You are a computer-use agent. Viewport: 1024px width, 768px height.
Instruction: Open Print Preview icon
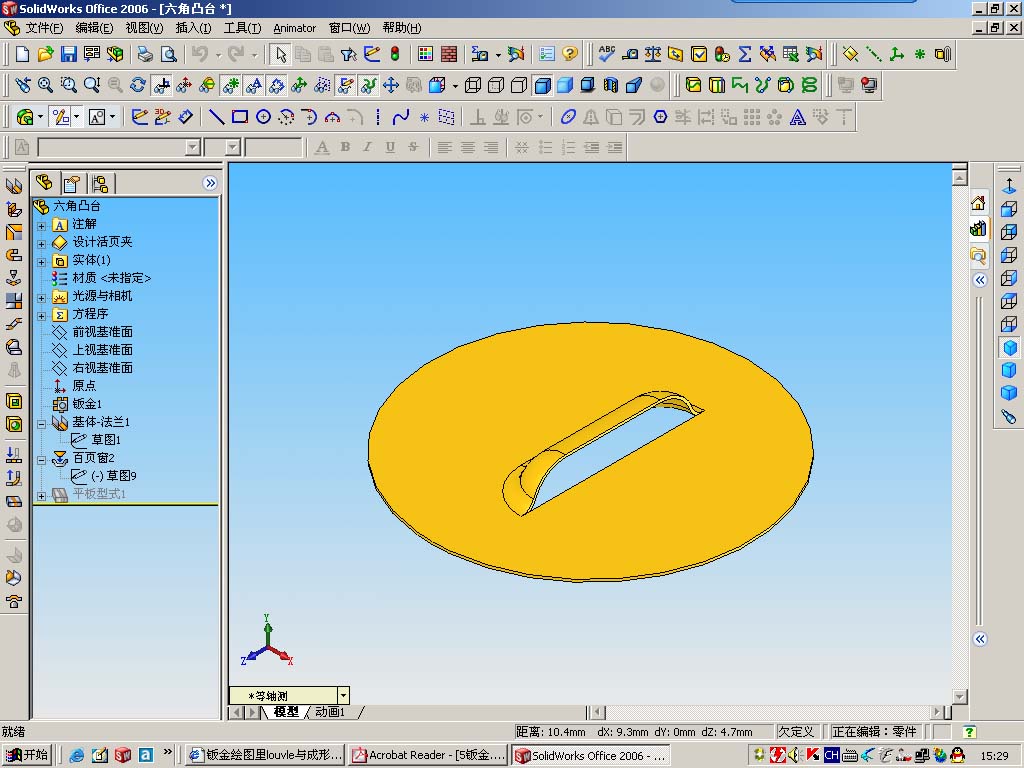(168, 54)
